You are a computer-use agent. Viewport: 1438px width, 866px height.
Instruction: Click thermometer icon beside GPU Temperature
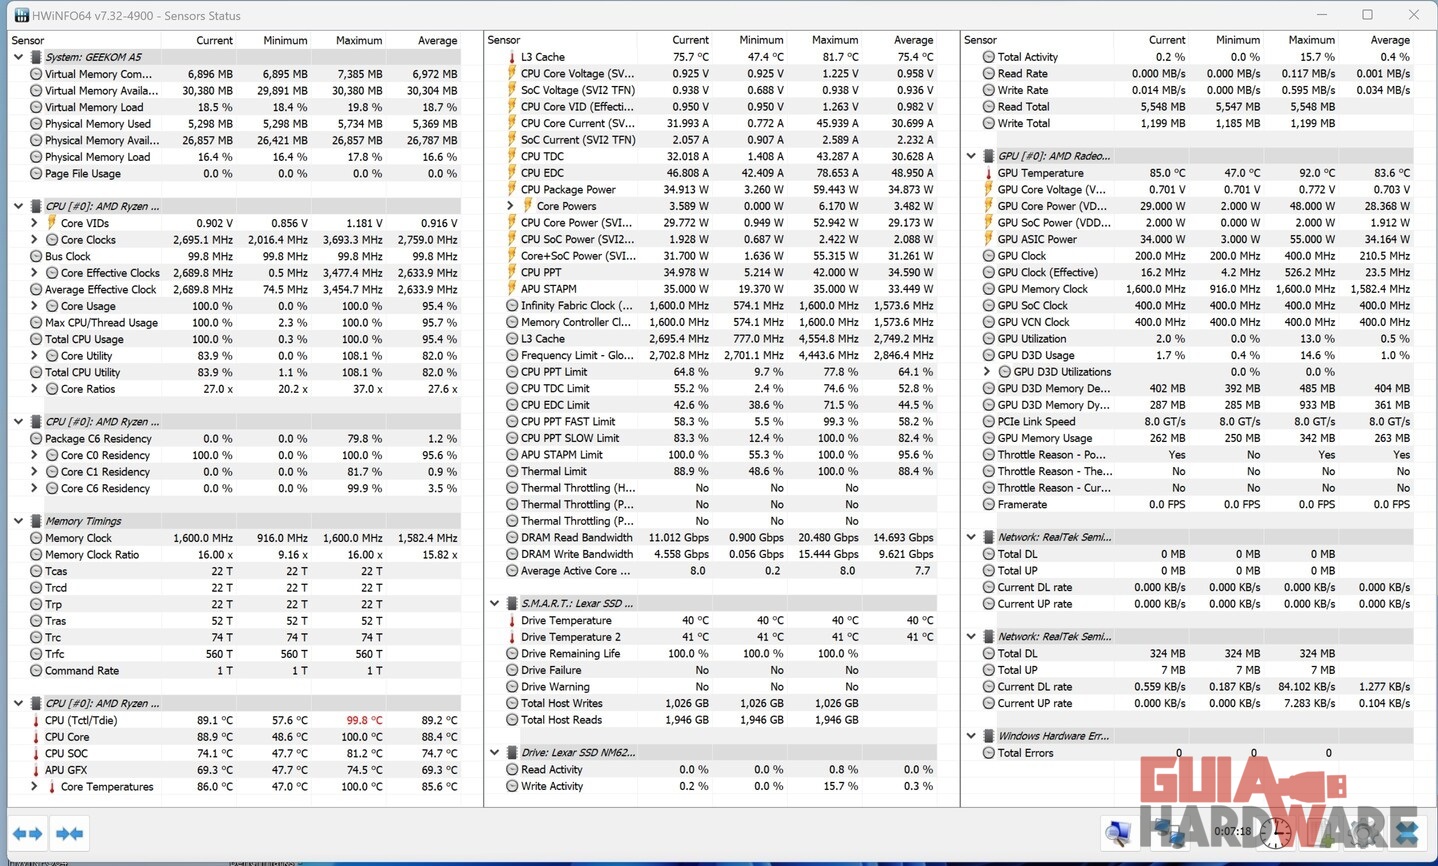[988, 173]
